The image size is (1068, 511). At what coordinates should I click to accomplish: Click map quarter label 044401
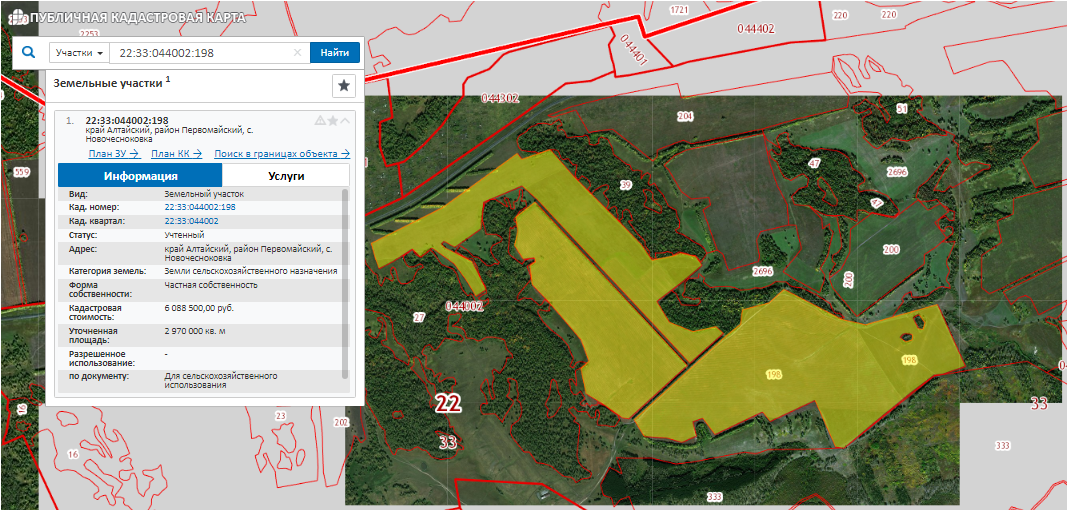(x=635, y=50)
